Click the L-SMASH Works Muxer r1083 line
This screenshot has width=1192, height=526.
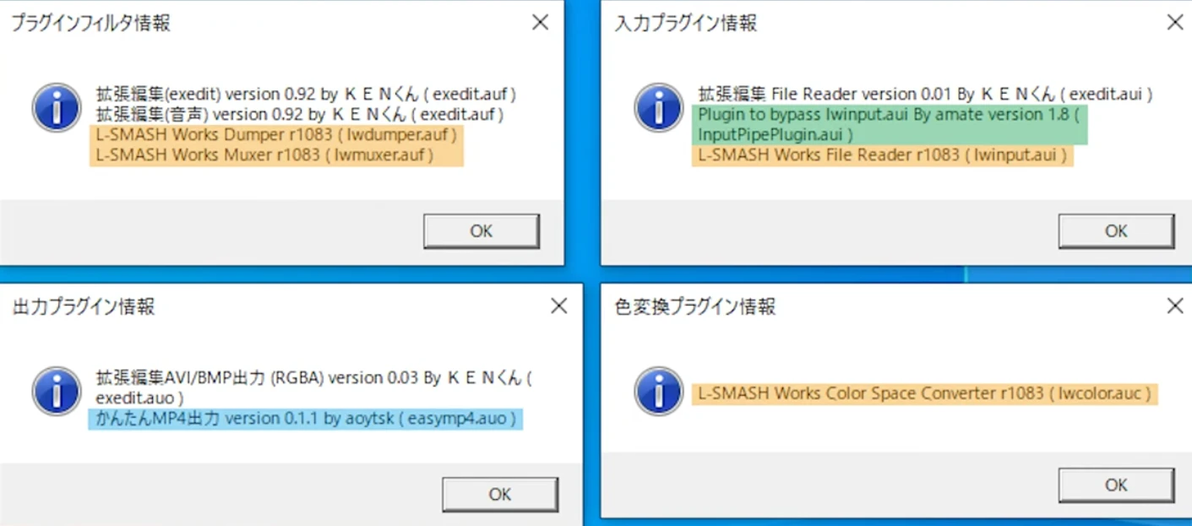(276, 156)
